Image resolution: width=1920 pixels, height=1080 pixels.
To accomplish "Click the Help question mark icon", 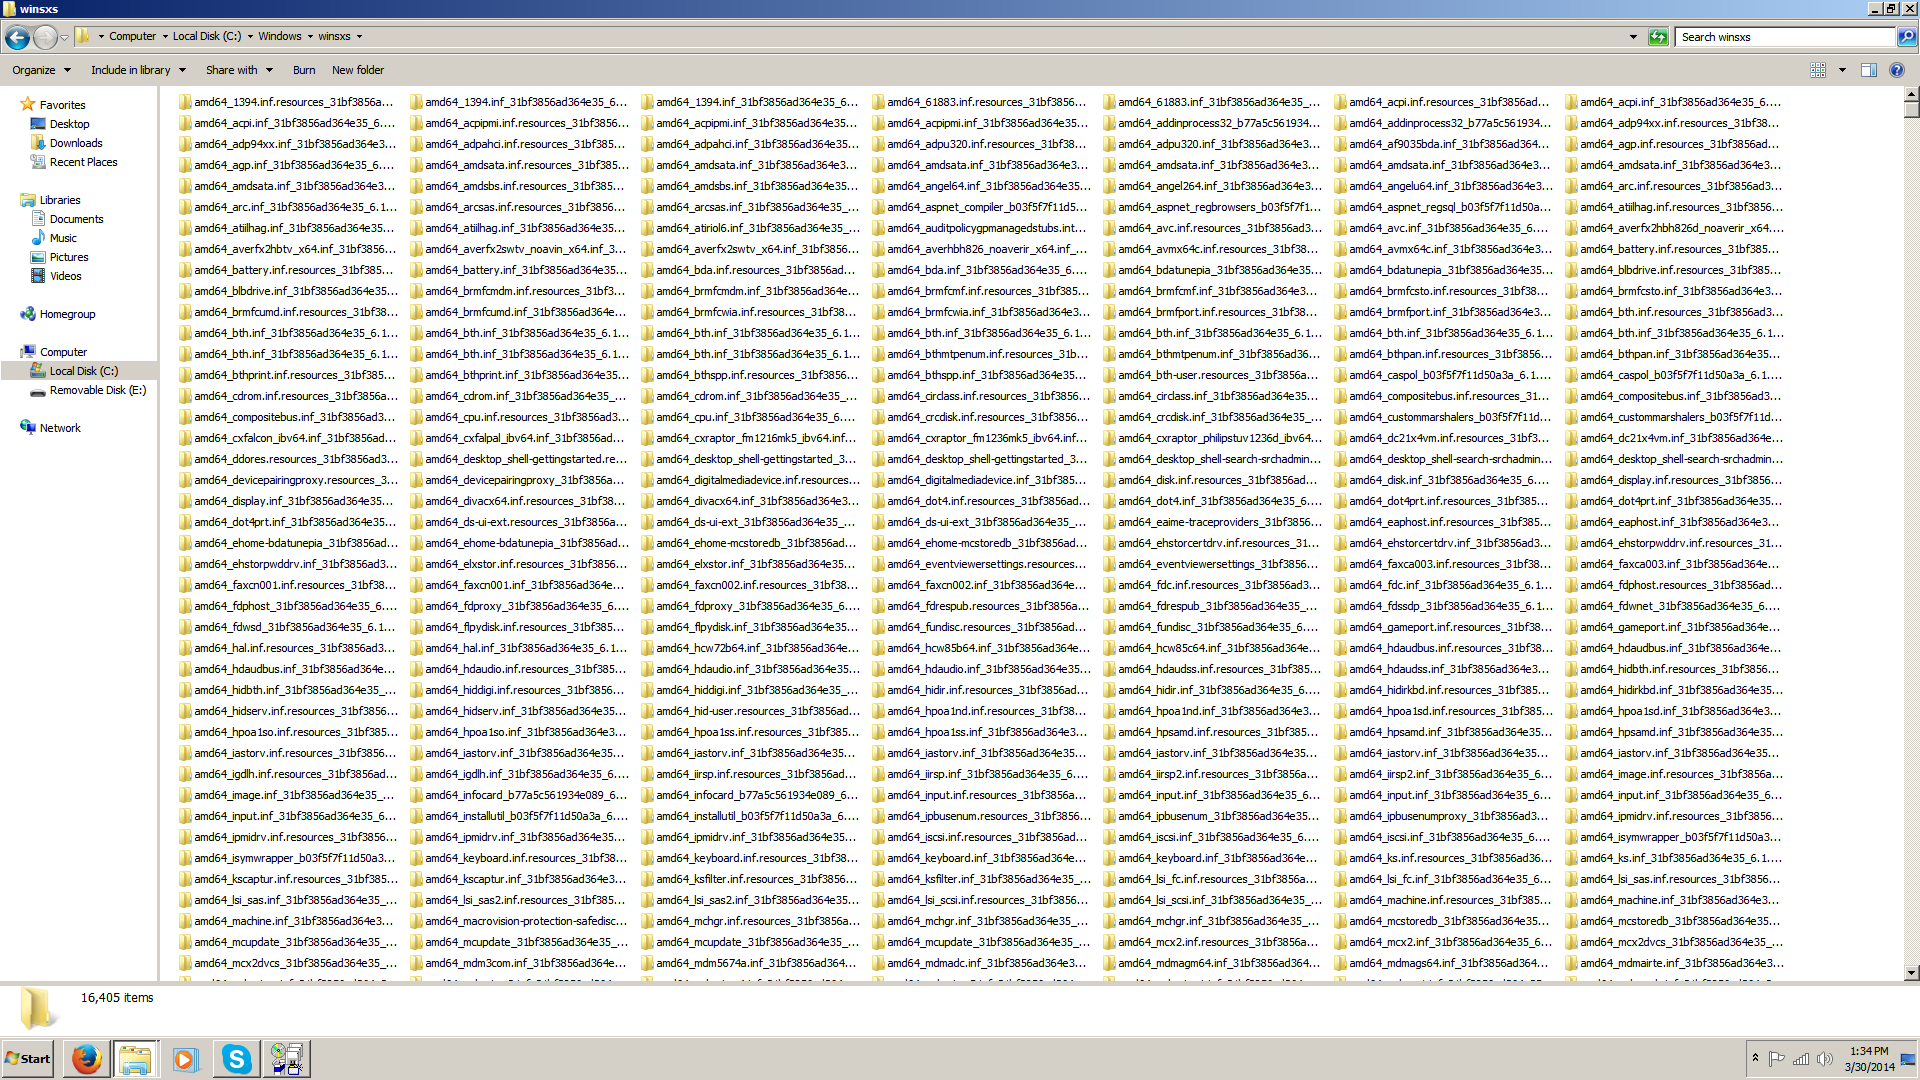I will [x=1897, y=70].
